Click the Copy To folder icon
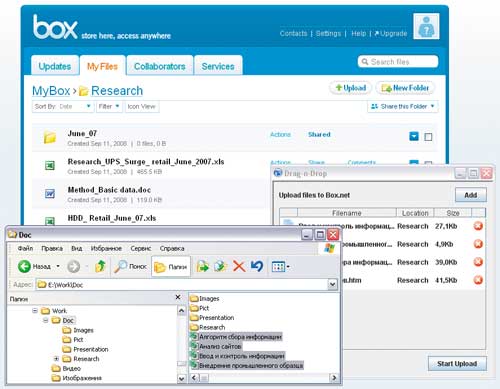The image size is (500, 389). click(x=220, y=266)
